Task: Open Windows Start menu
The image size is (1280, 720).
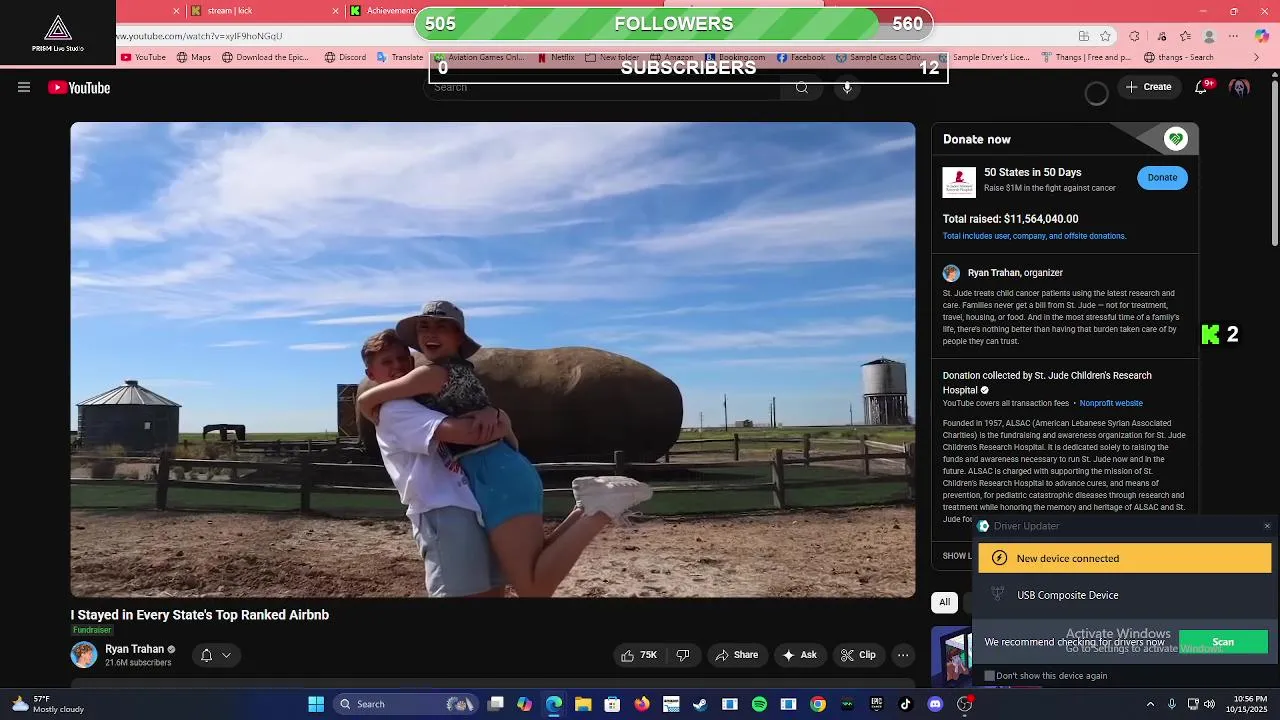Action: (x=316, y=704)
